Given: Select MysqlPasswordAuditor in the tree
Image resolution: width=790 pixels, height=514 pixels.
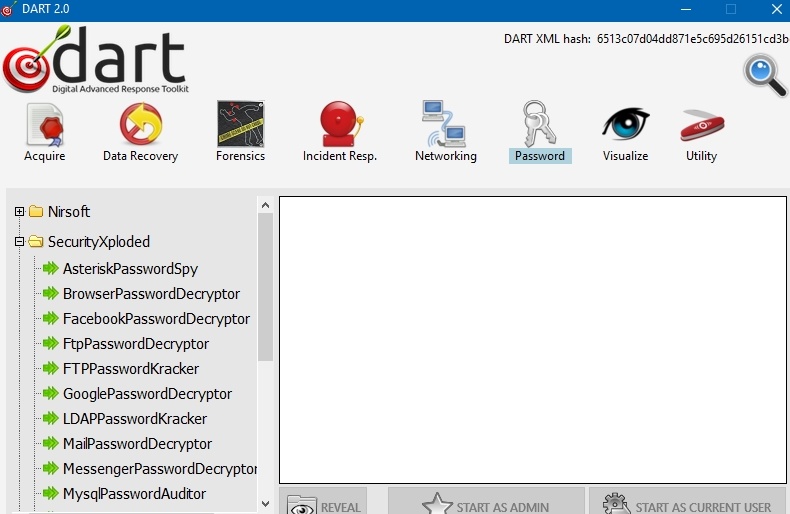Looking at the screenshot, I should [134, 494].
